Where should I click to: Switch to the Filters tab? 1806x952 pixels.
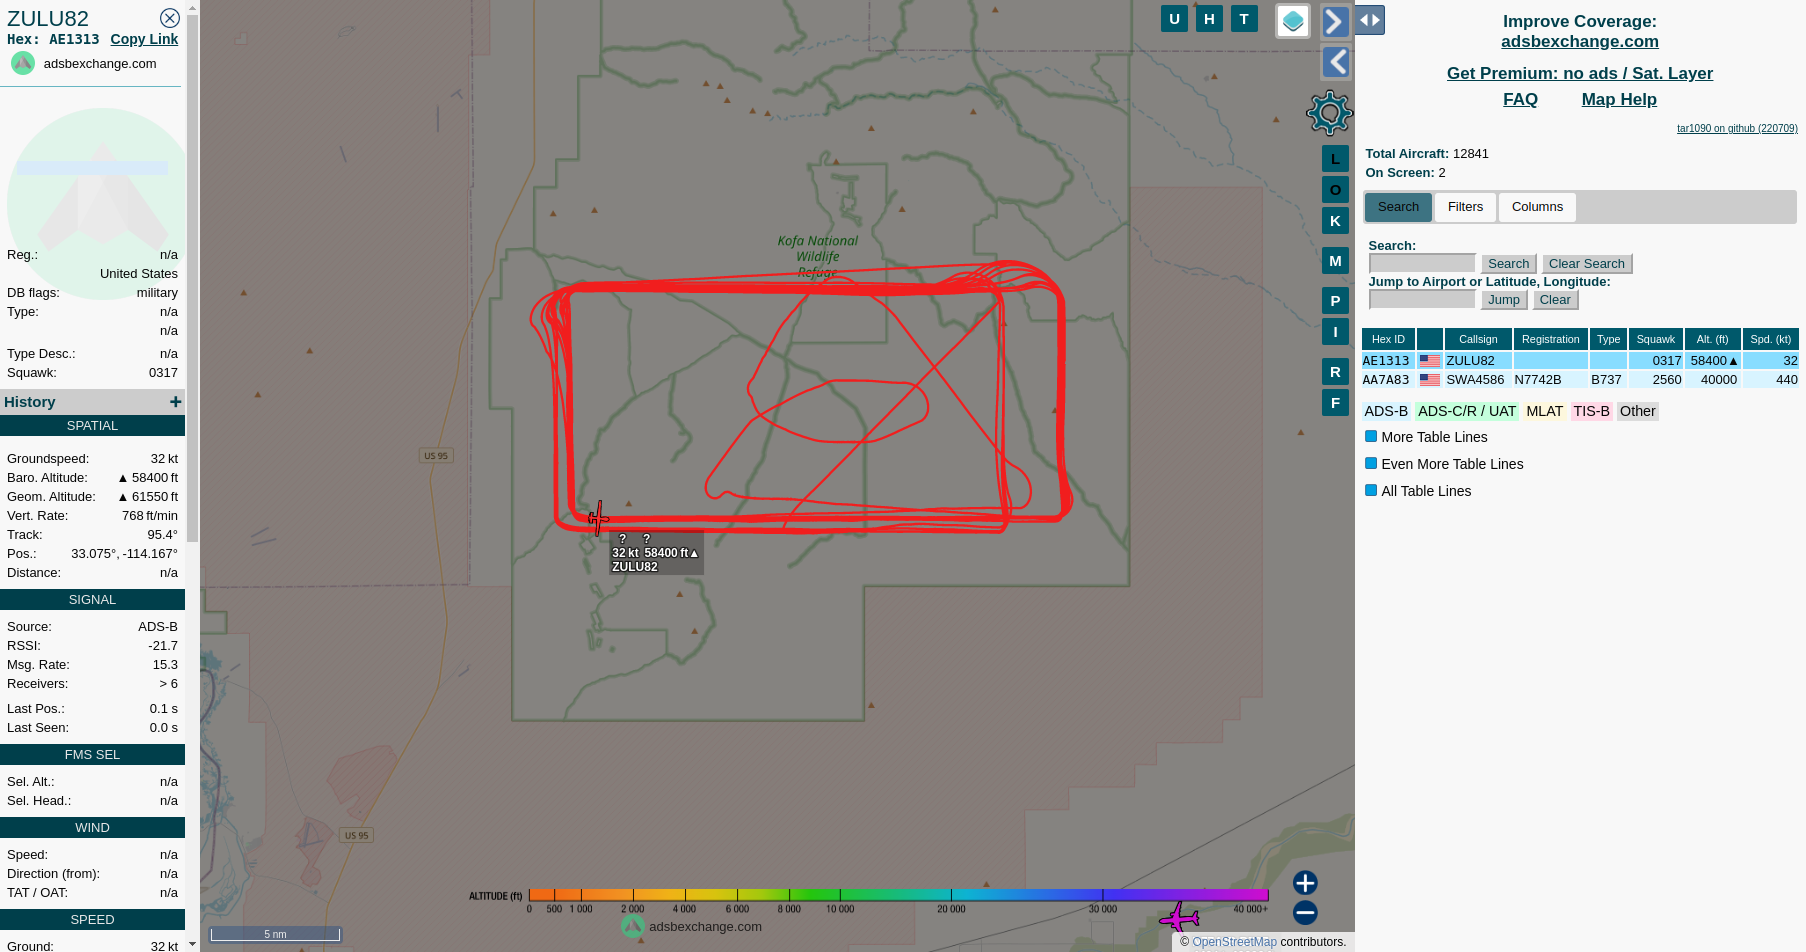point(1465,207)
